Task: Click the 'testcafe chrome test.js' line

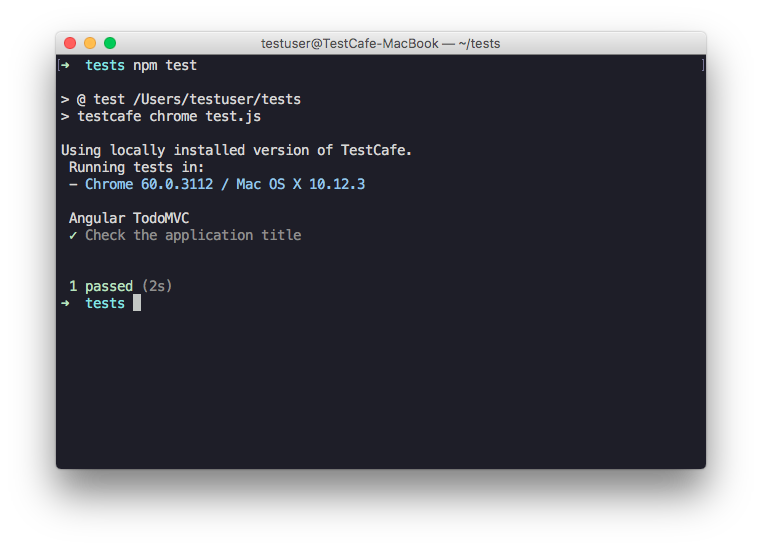Action: tap(169, 116)
